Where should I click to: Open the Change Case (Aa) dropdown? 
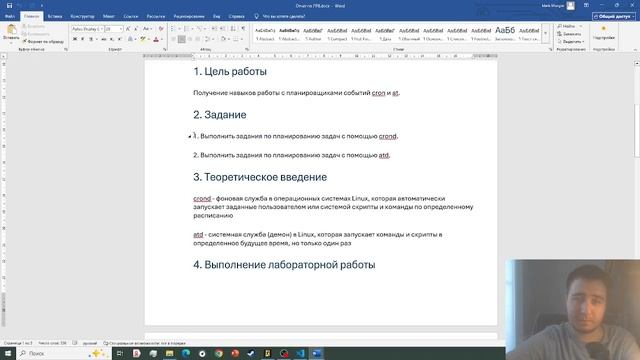[x=147, y=29]
